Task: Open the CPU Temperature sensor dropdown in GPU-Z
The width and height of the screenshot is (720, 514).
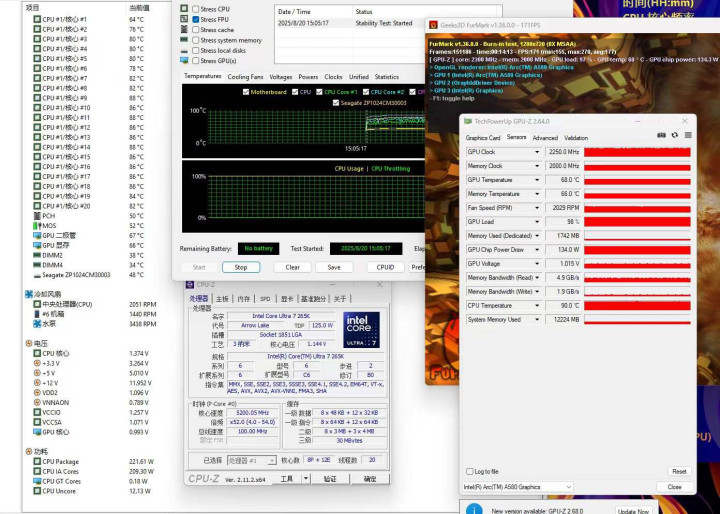Action: coord(537,305)
